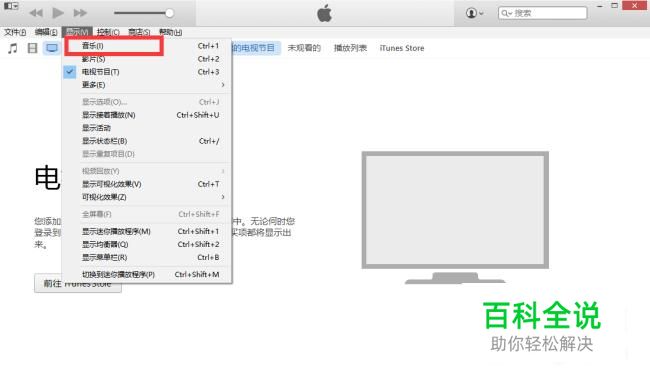Screen dimensions: 650x387
Task: Click the large TV placeholder image
Action: point(455,218)
